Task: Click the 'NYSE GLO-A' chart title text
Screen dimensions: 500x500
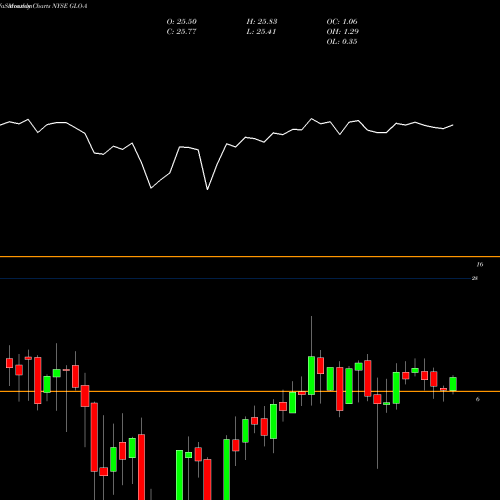Action: coord(70,6)
